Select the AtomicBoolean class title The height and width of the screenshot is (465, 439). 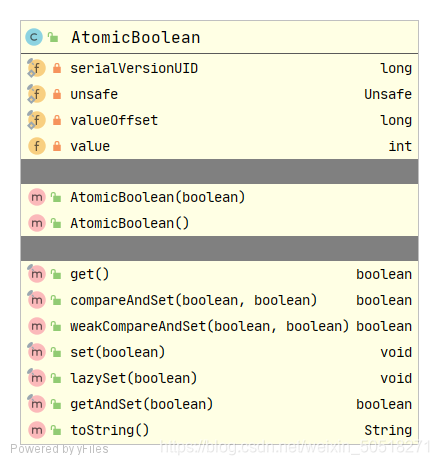136,37
